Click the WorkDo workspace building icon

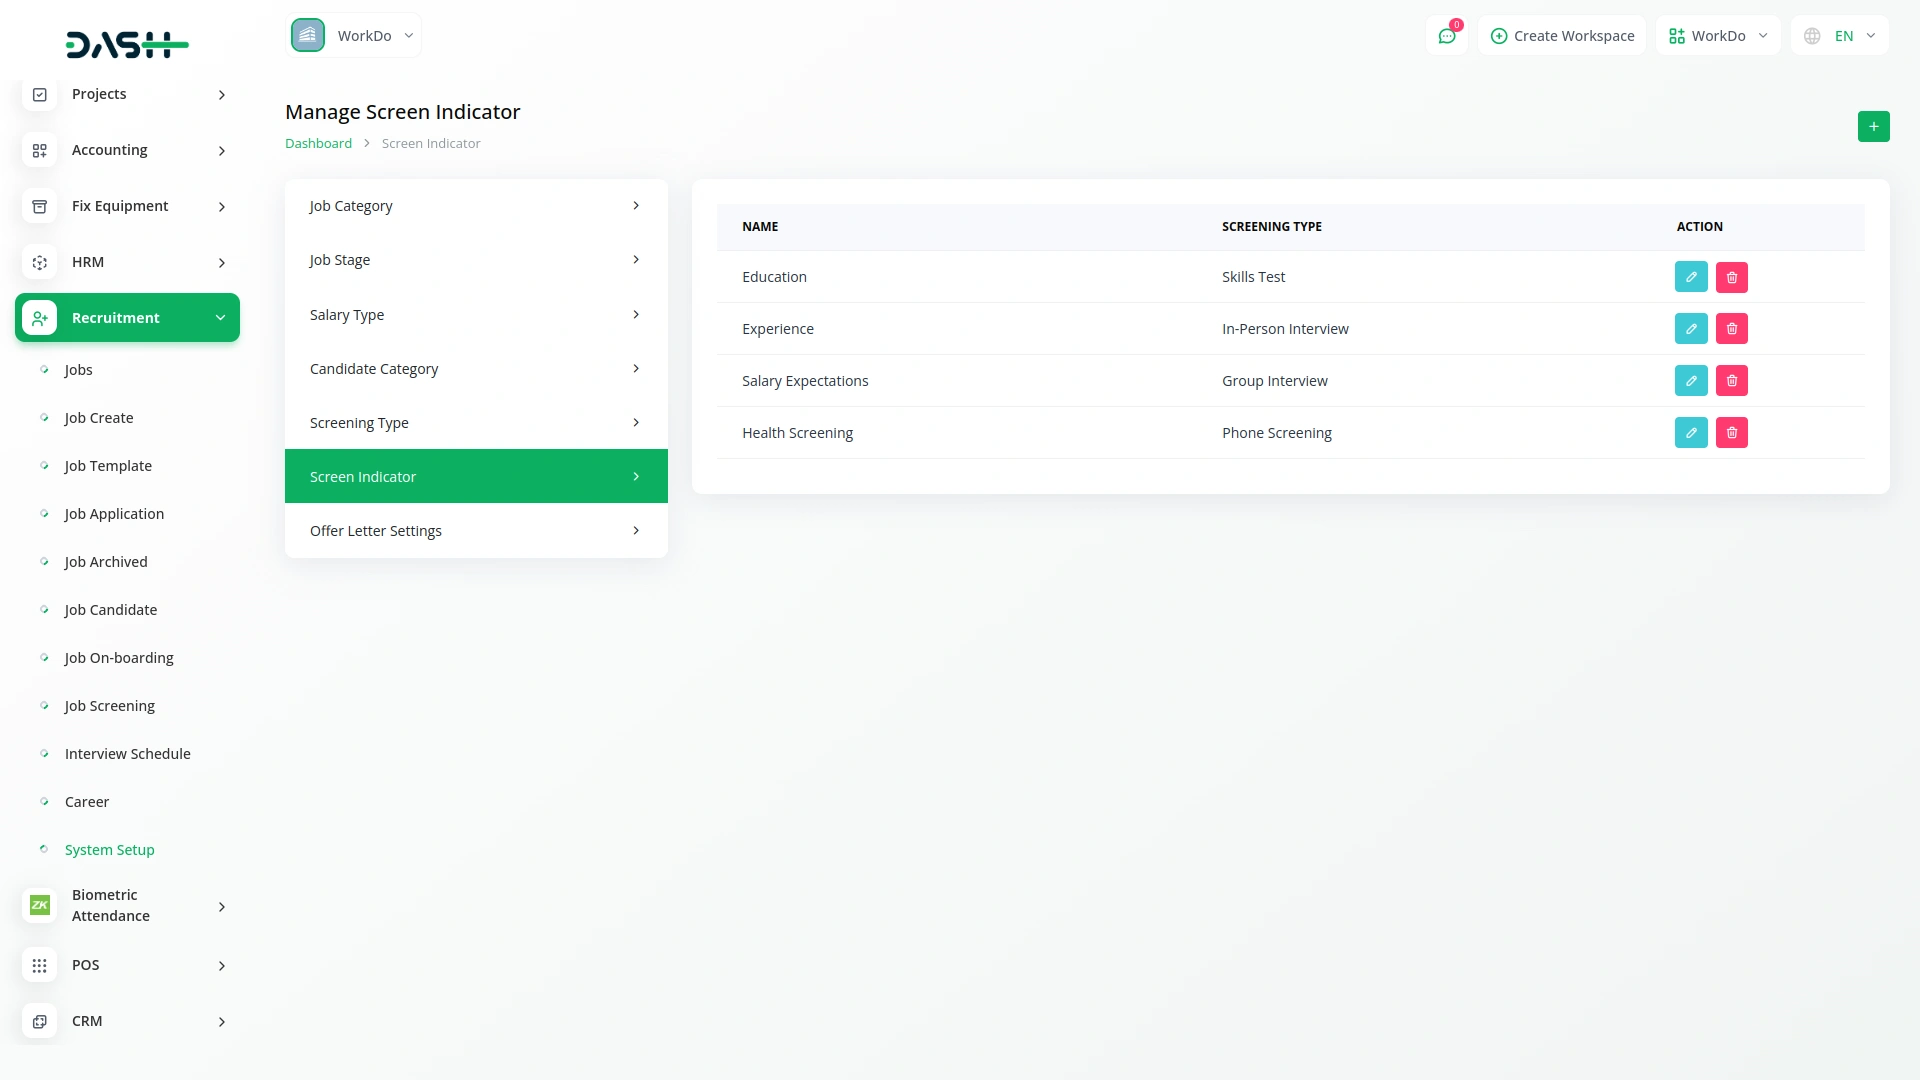click(308, 35)
